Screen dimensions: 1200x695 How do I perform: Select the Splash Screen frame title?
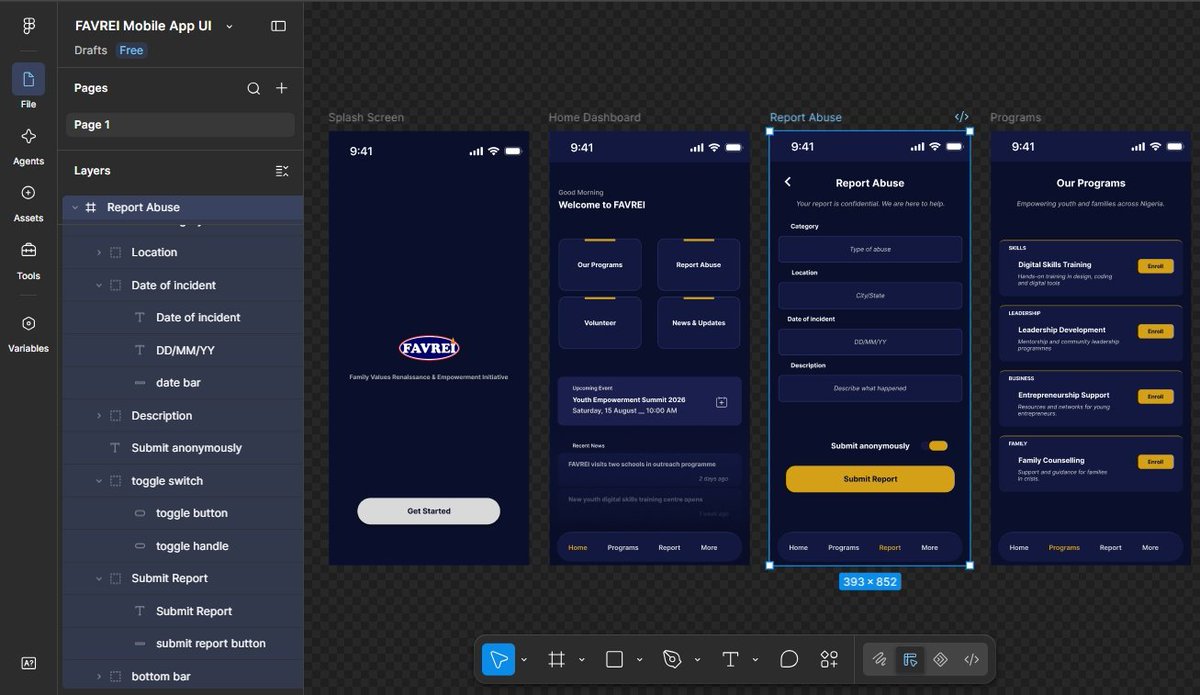tap(366, 117)
